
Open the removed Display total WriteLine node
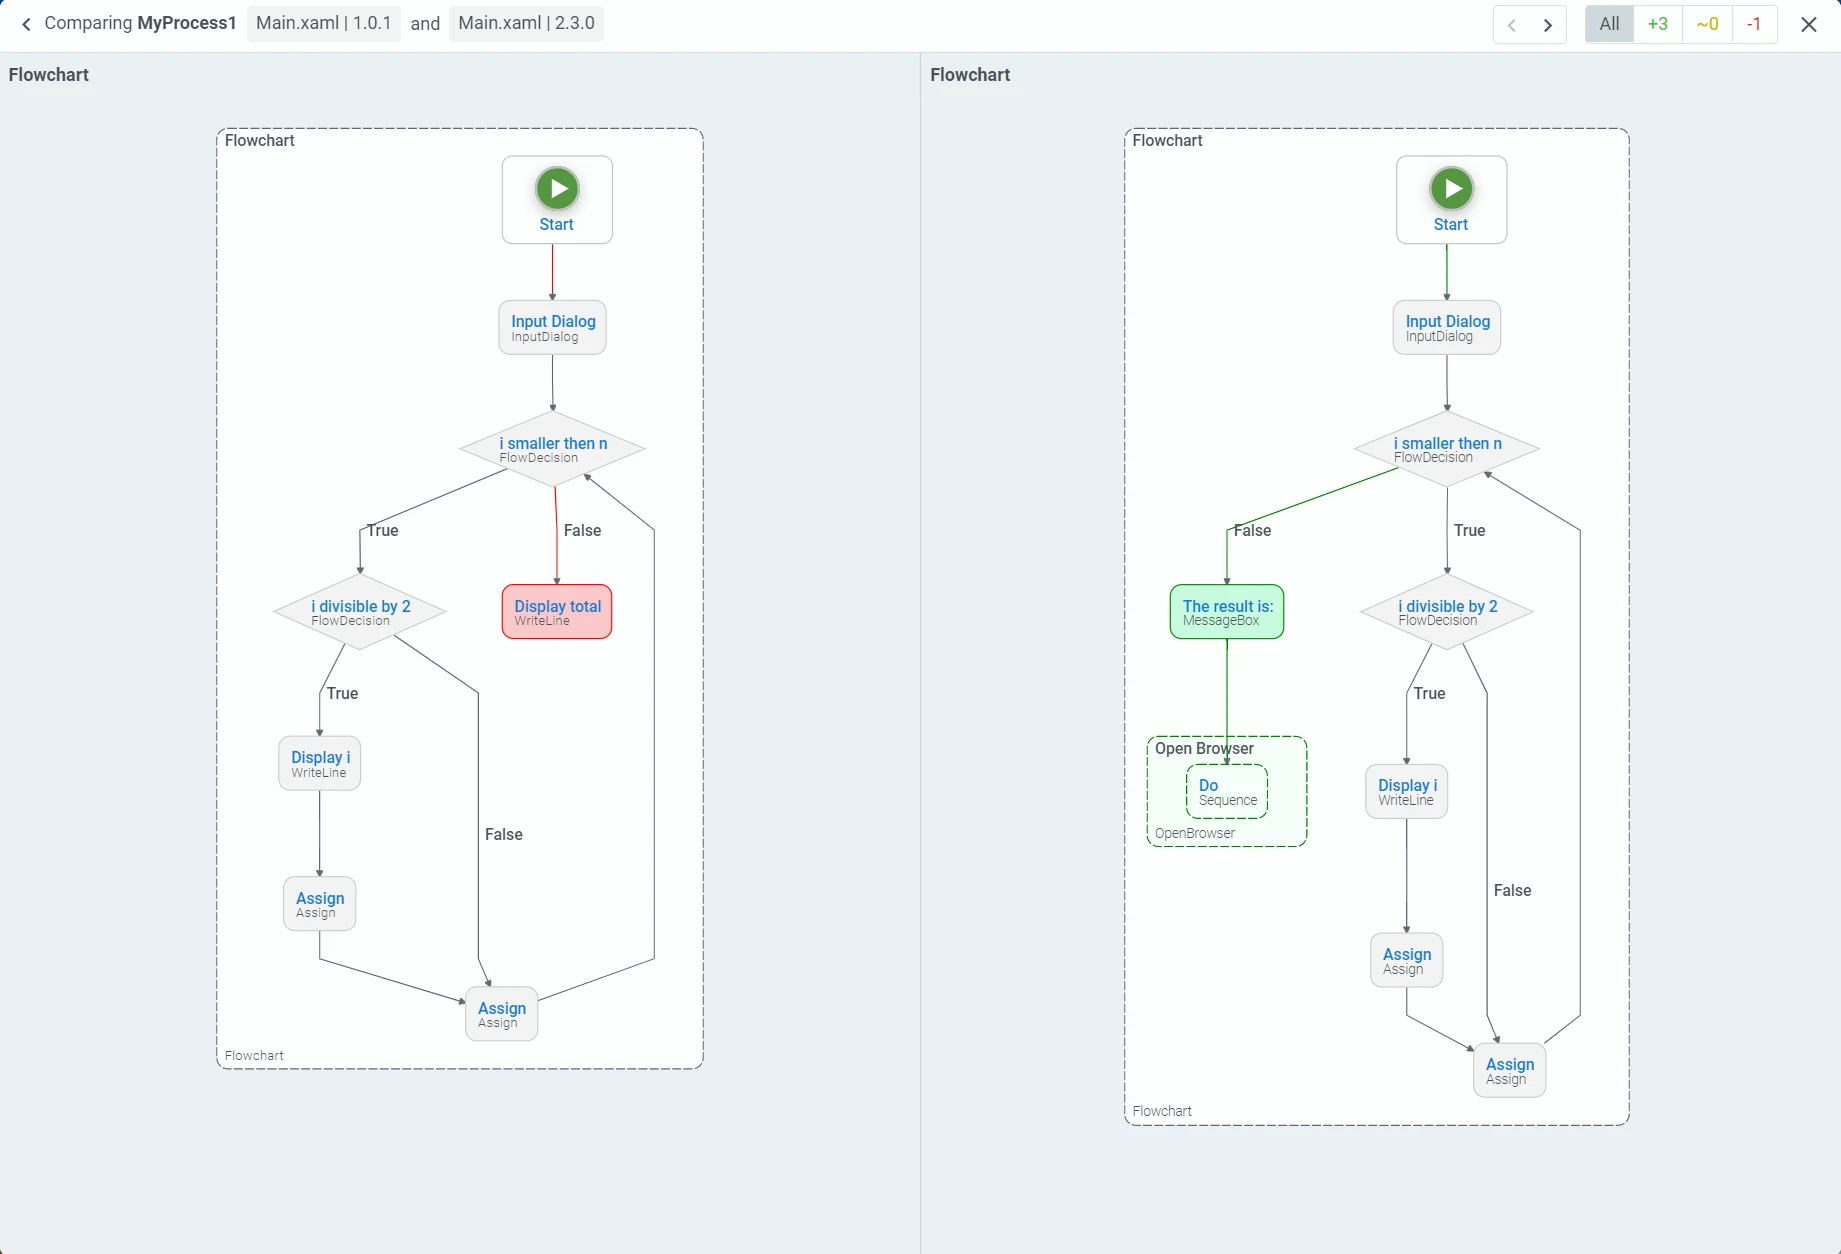coord(557,612)
